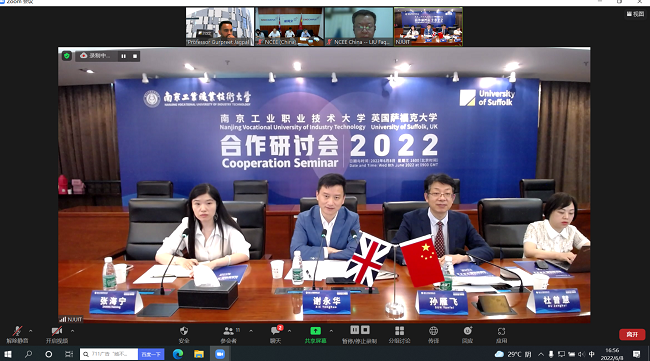Screen dimensions: 650x361
Task: Open the Security shield menu
Action: click(184, 334)
